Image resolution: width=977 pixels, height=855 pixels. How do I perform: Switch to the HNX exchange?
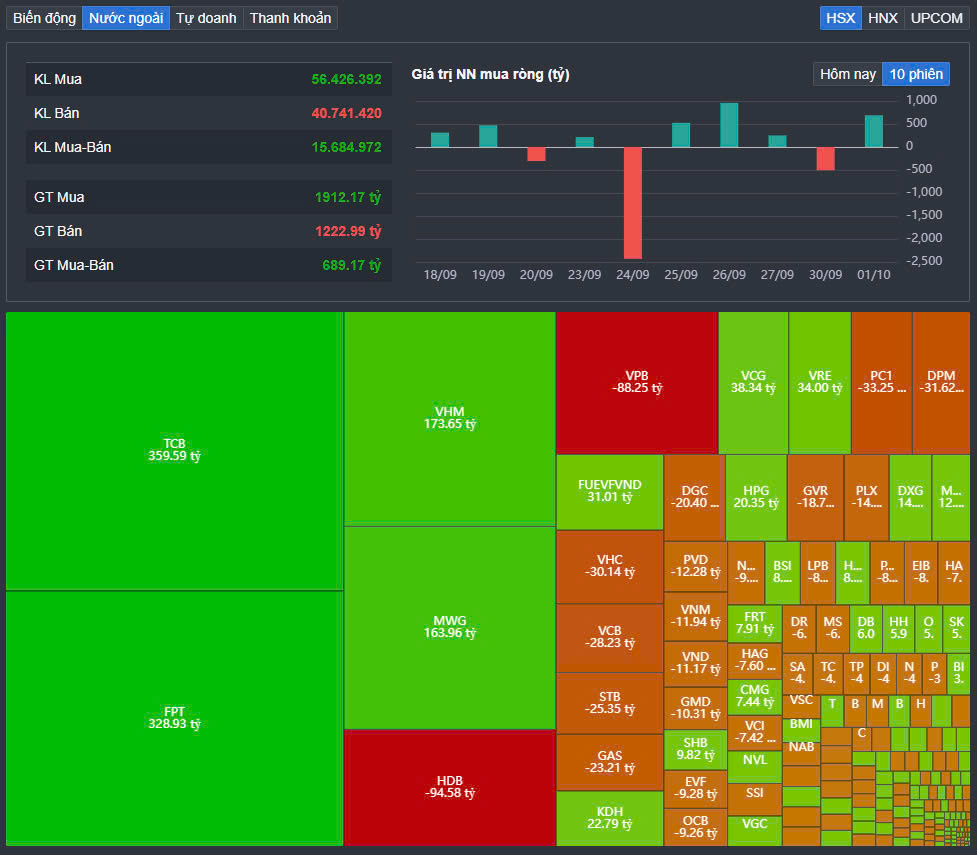coord(883,18)
